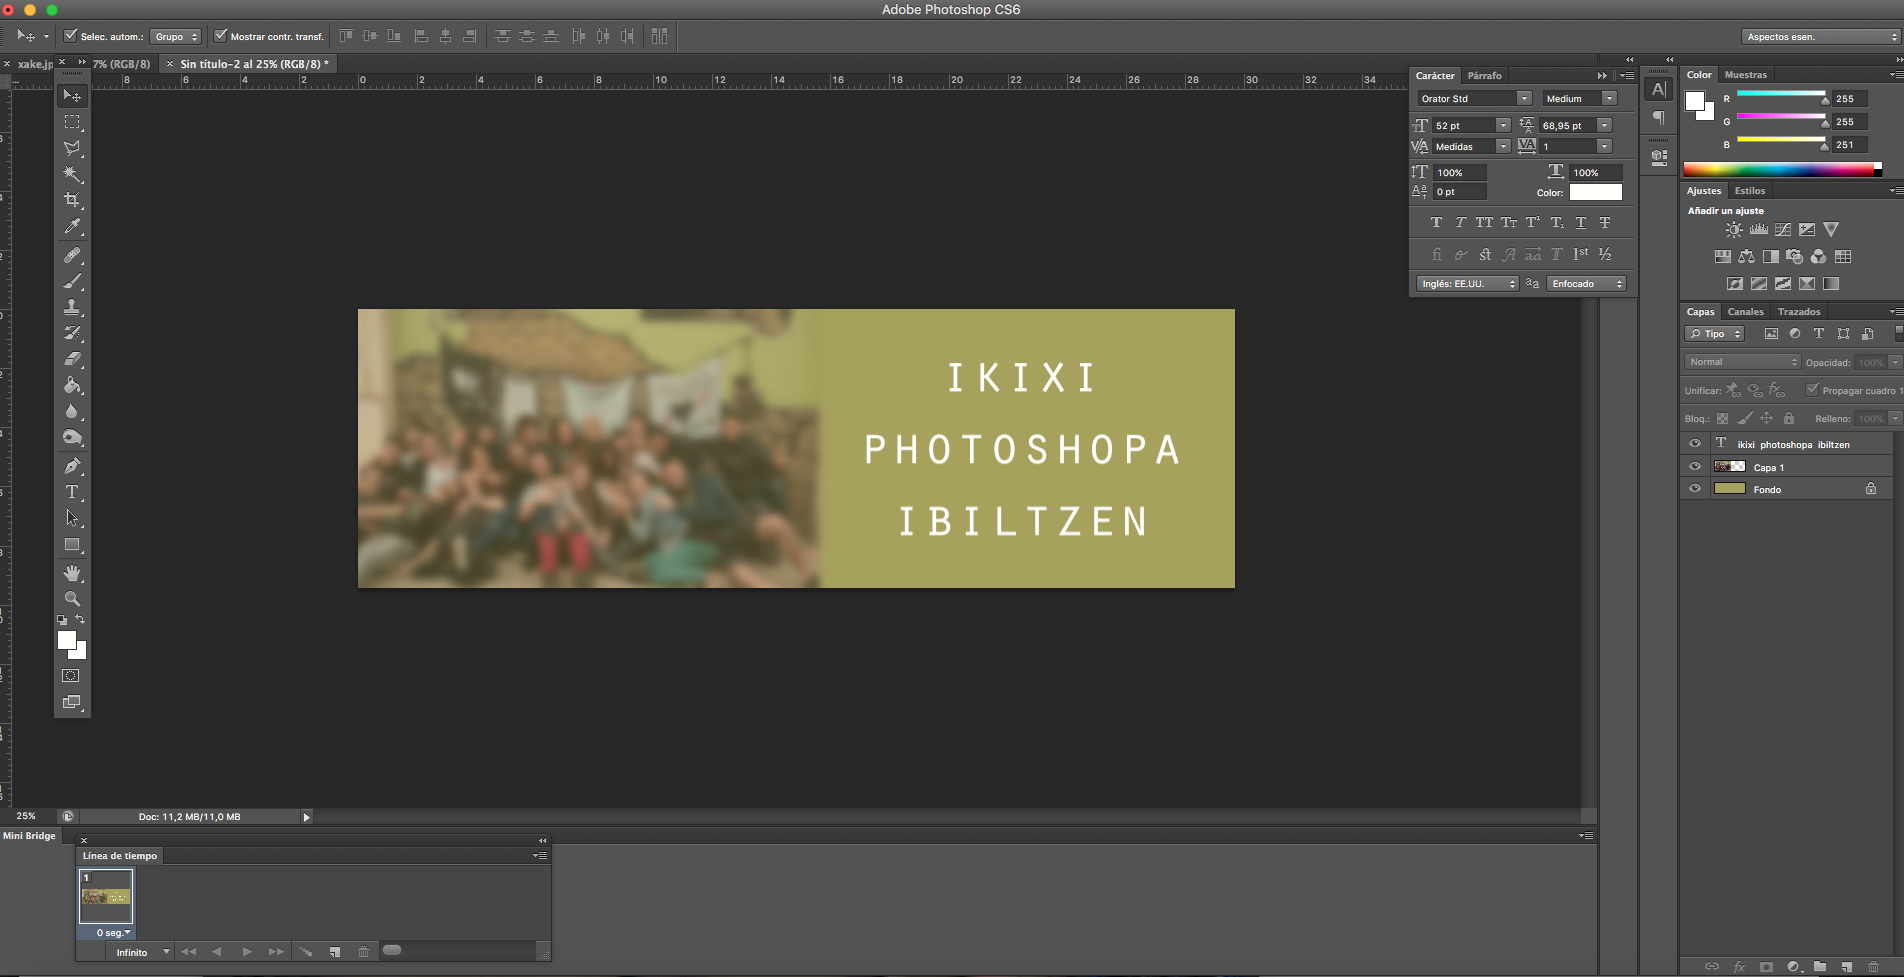This screenshot has width=1904, height=977.
Task: Toggle Quick Mask mode icon
Action: (71, 676)
